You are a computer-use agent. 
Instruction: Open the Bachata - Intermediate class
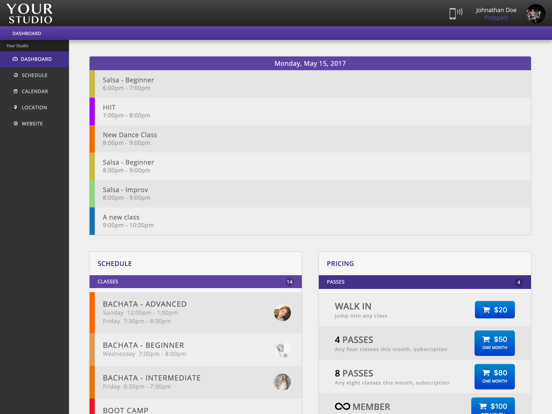pyautogui.click(x=196, y=382)
